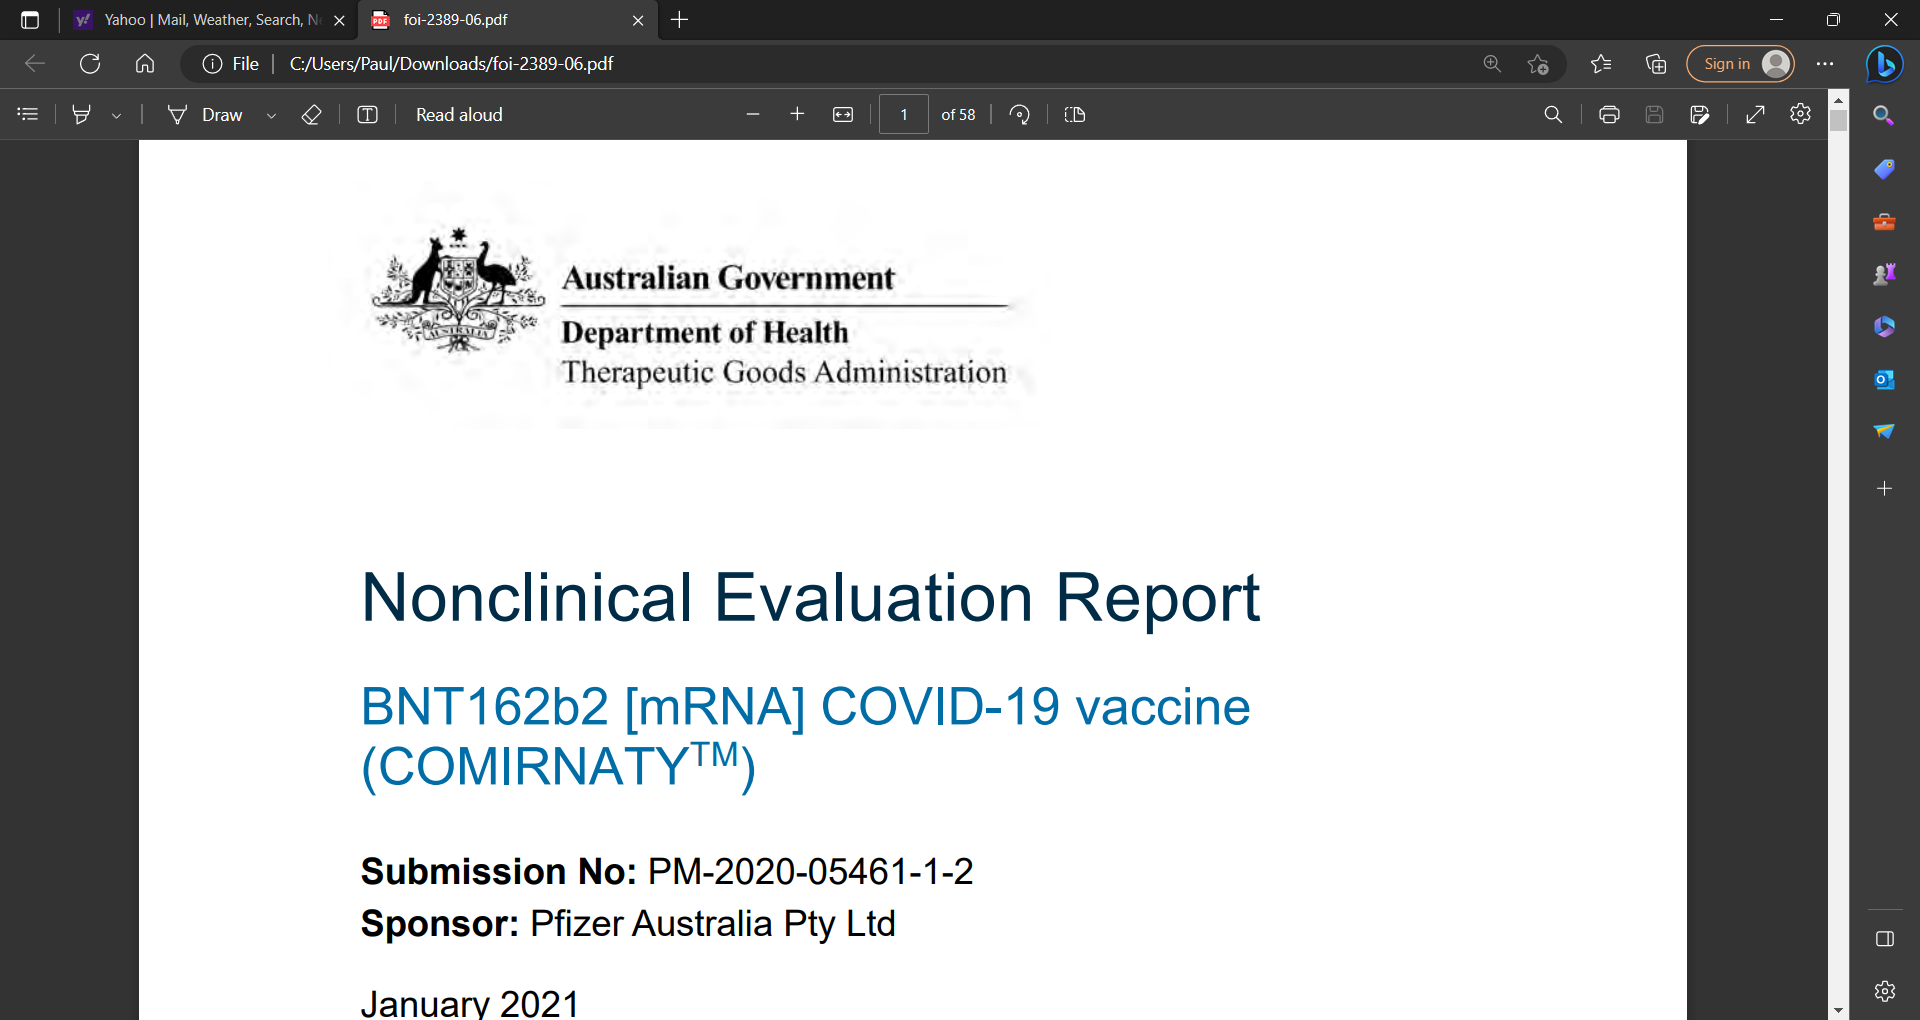Click Nonclinical Evaluation Report heading
Viewport: 1920px width, 1020px height.
click(x=810, y=598)
